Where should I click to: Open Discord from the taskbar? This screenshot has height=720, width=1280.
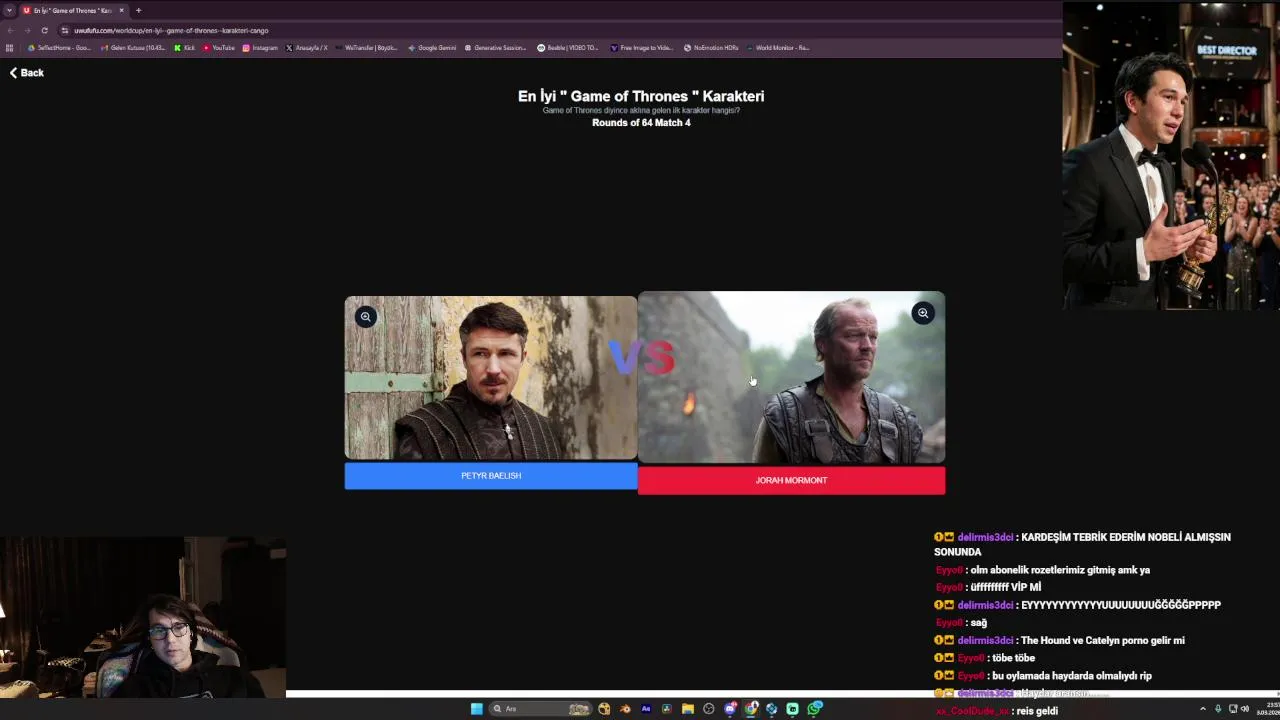(x=730, y=709)
